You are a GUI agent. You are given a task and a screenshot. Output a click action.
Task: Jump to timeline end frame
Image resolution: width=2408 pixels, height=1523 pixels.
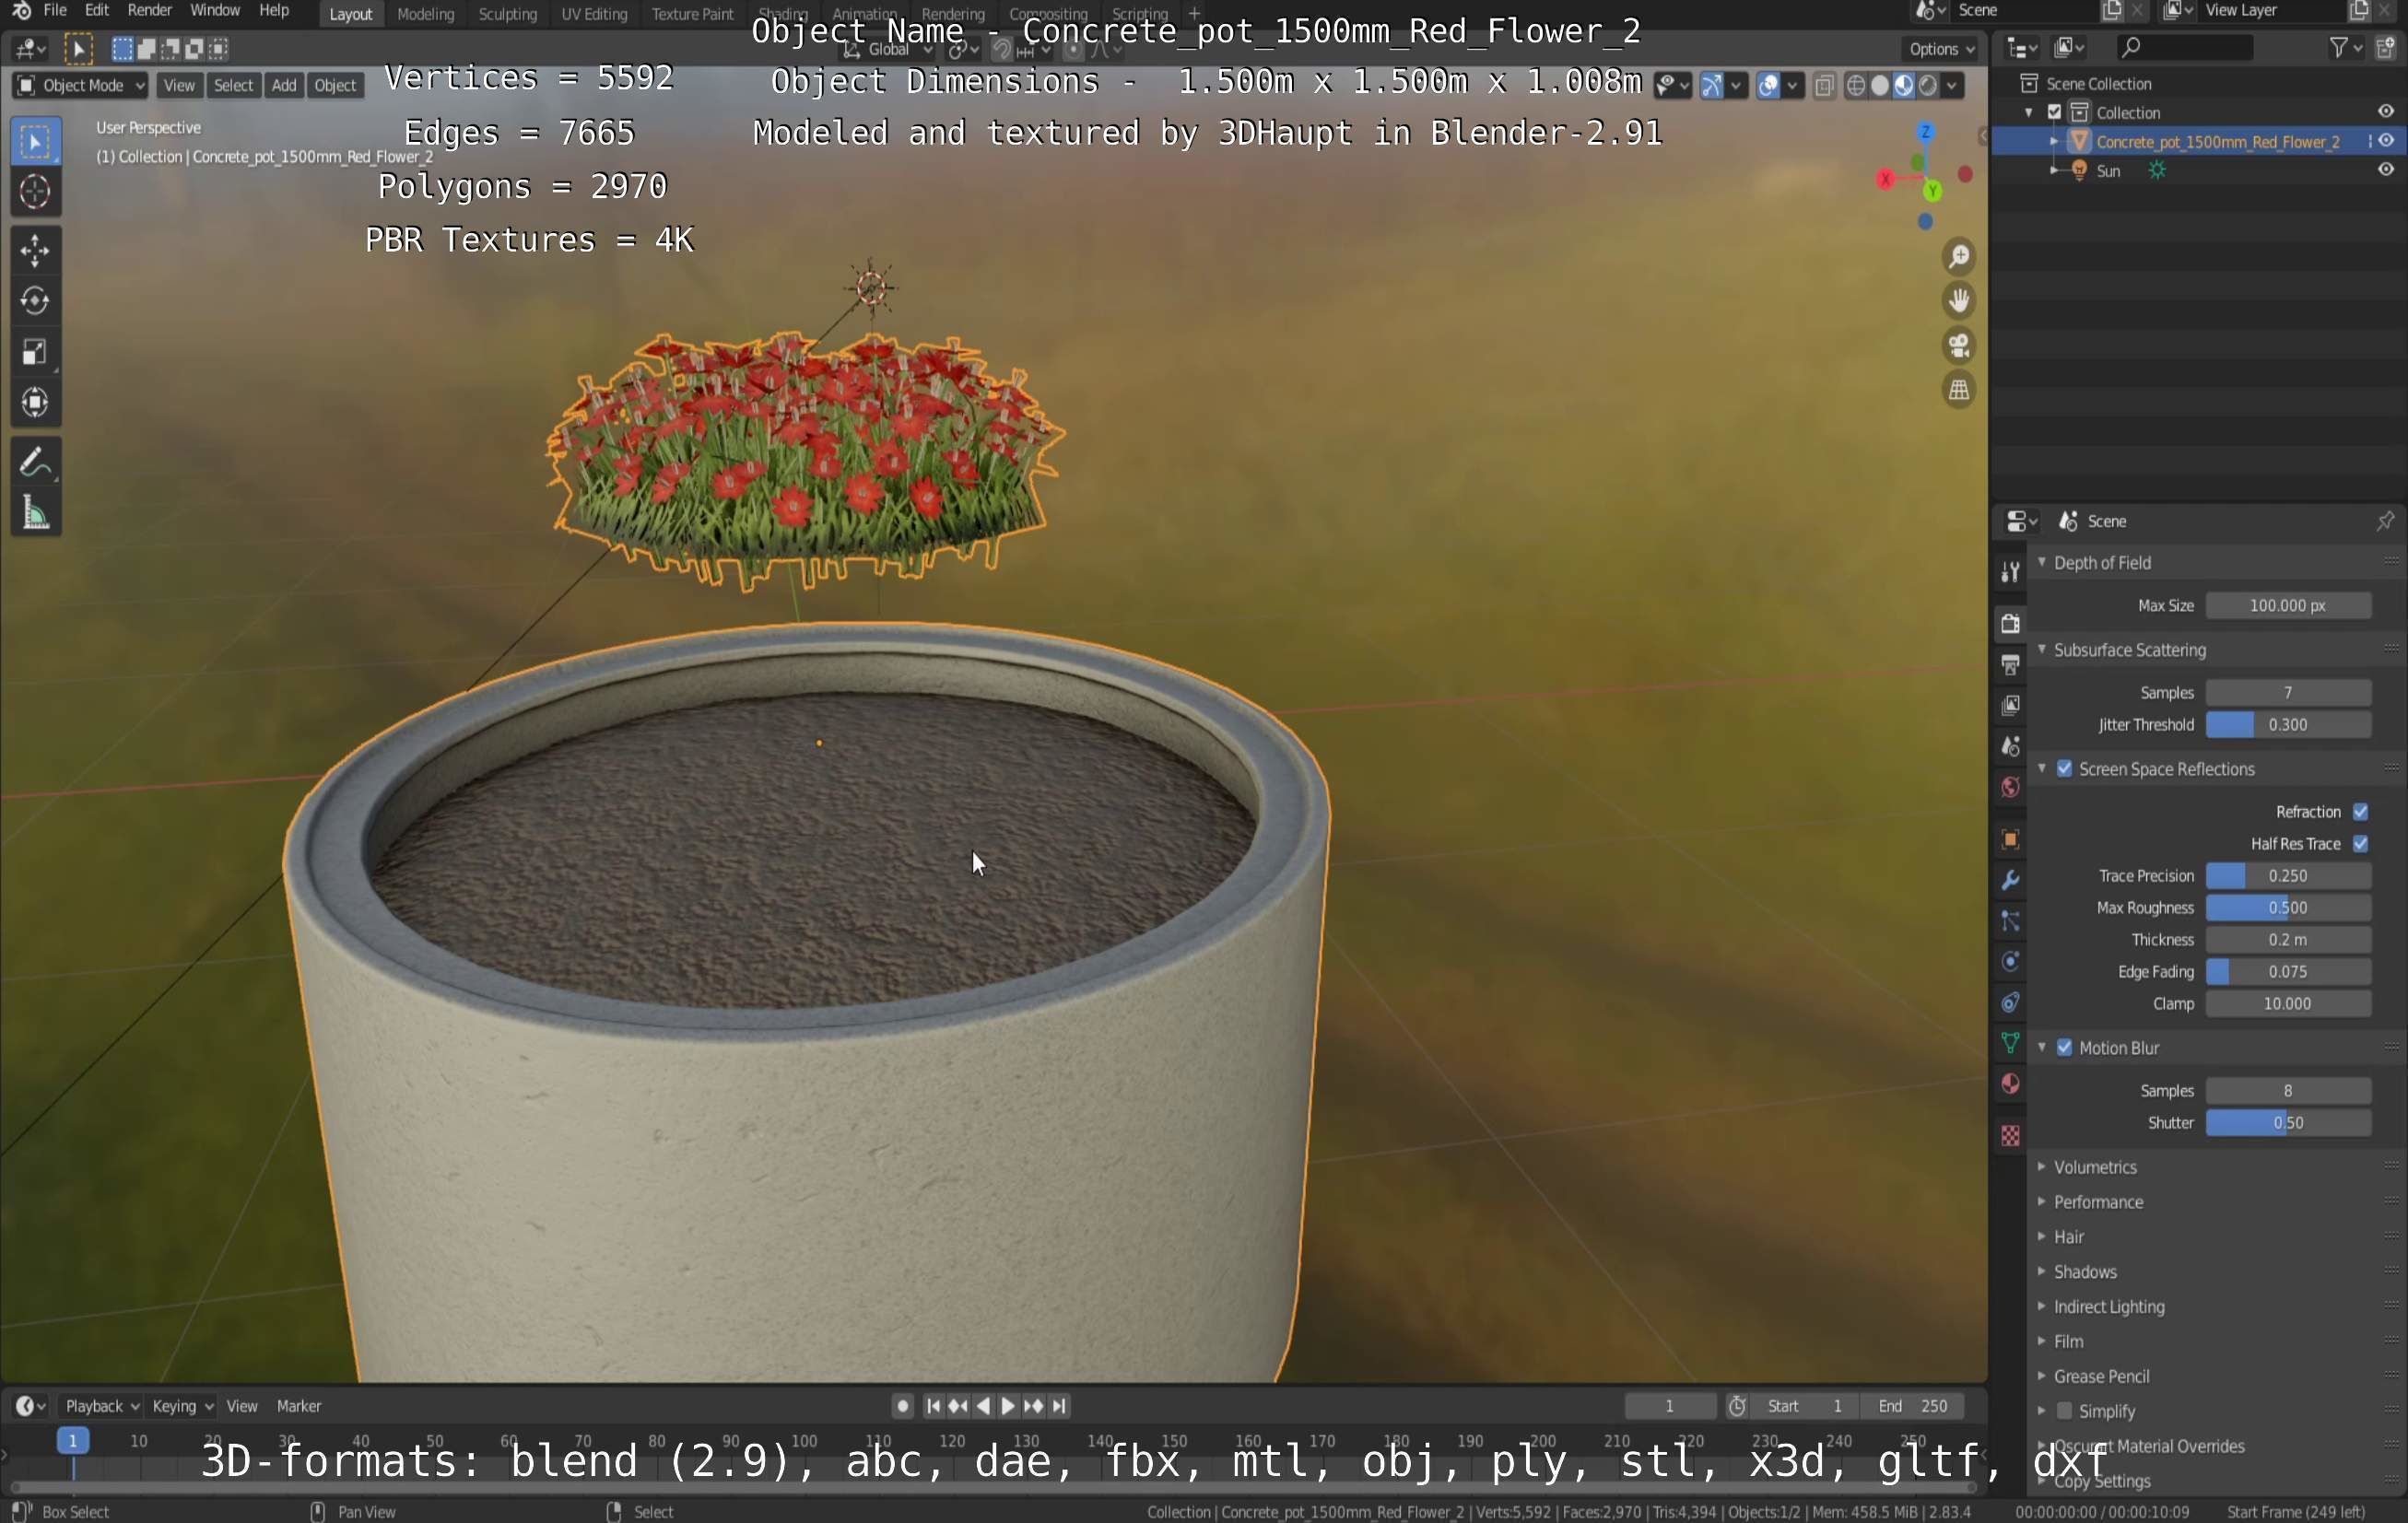[x=1059, y=1406]
